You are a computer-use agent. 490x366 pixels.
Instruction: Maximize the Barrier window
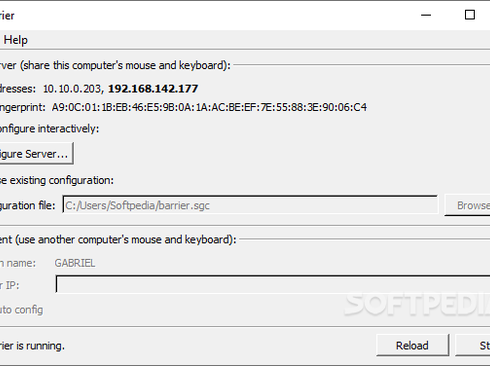(470, 15)
